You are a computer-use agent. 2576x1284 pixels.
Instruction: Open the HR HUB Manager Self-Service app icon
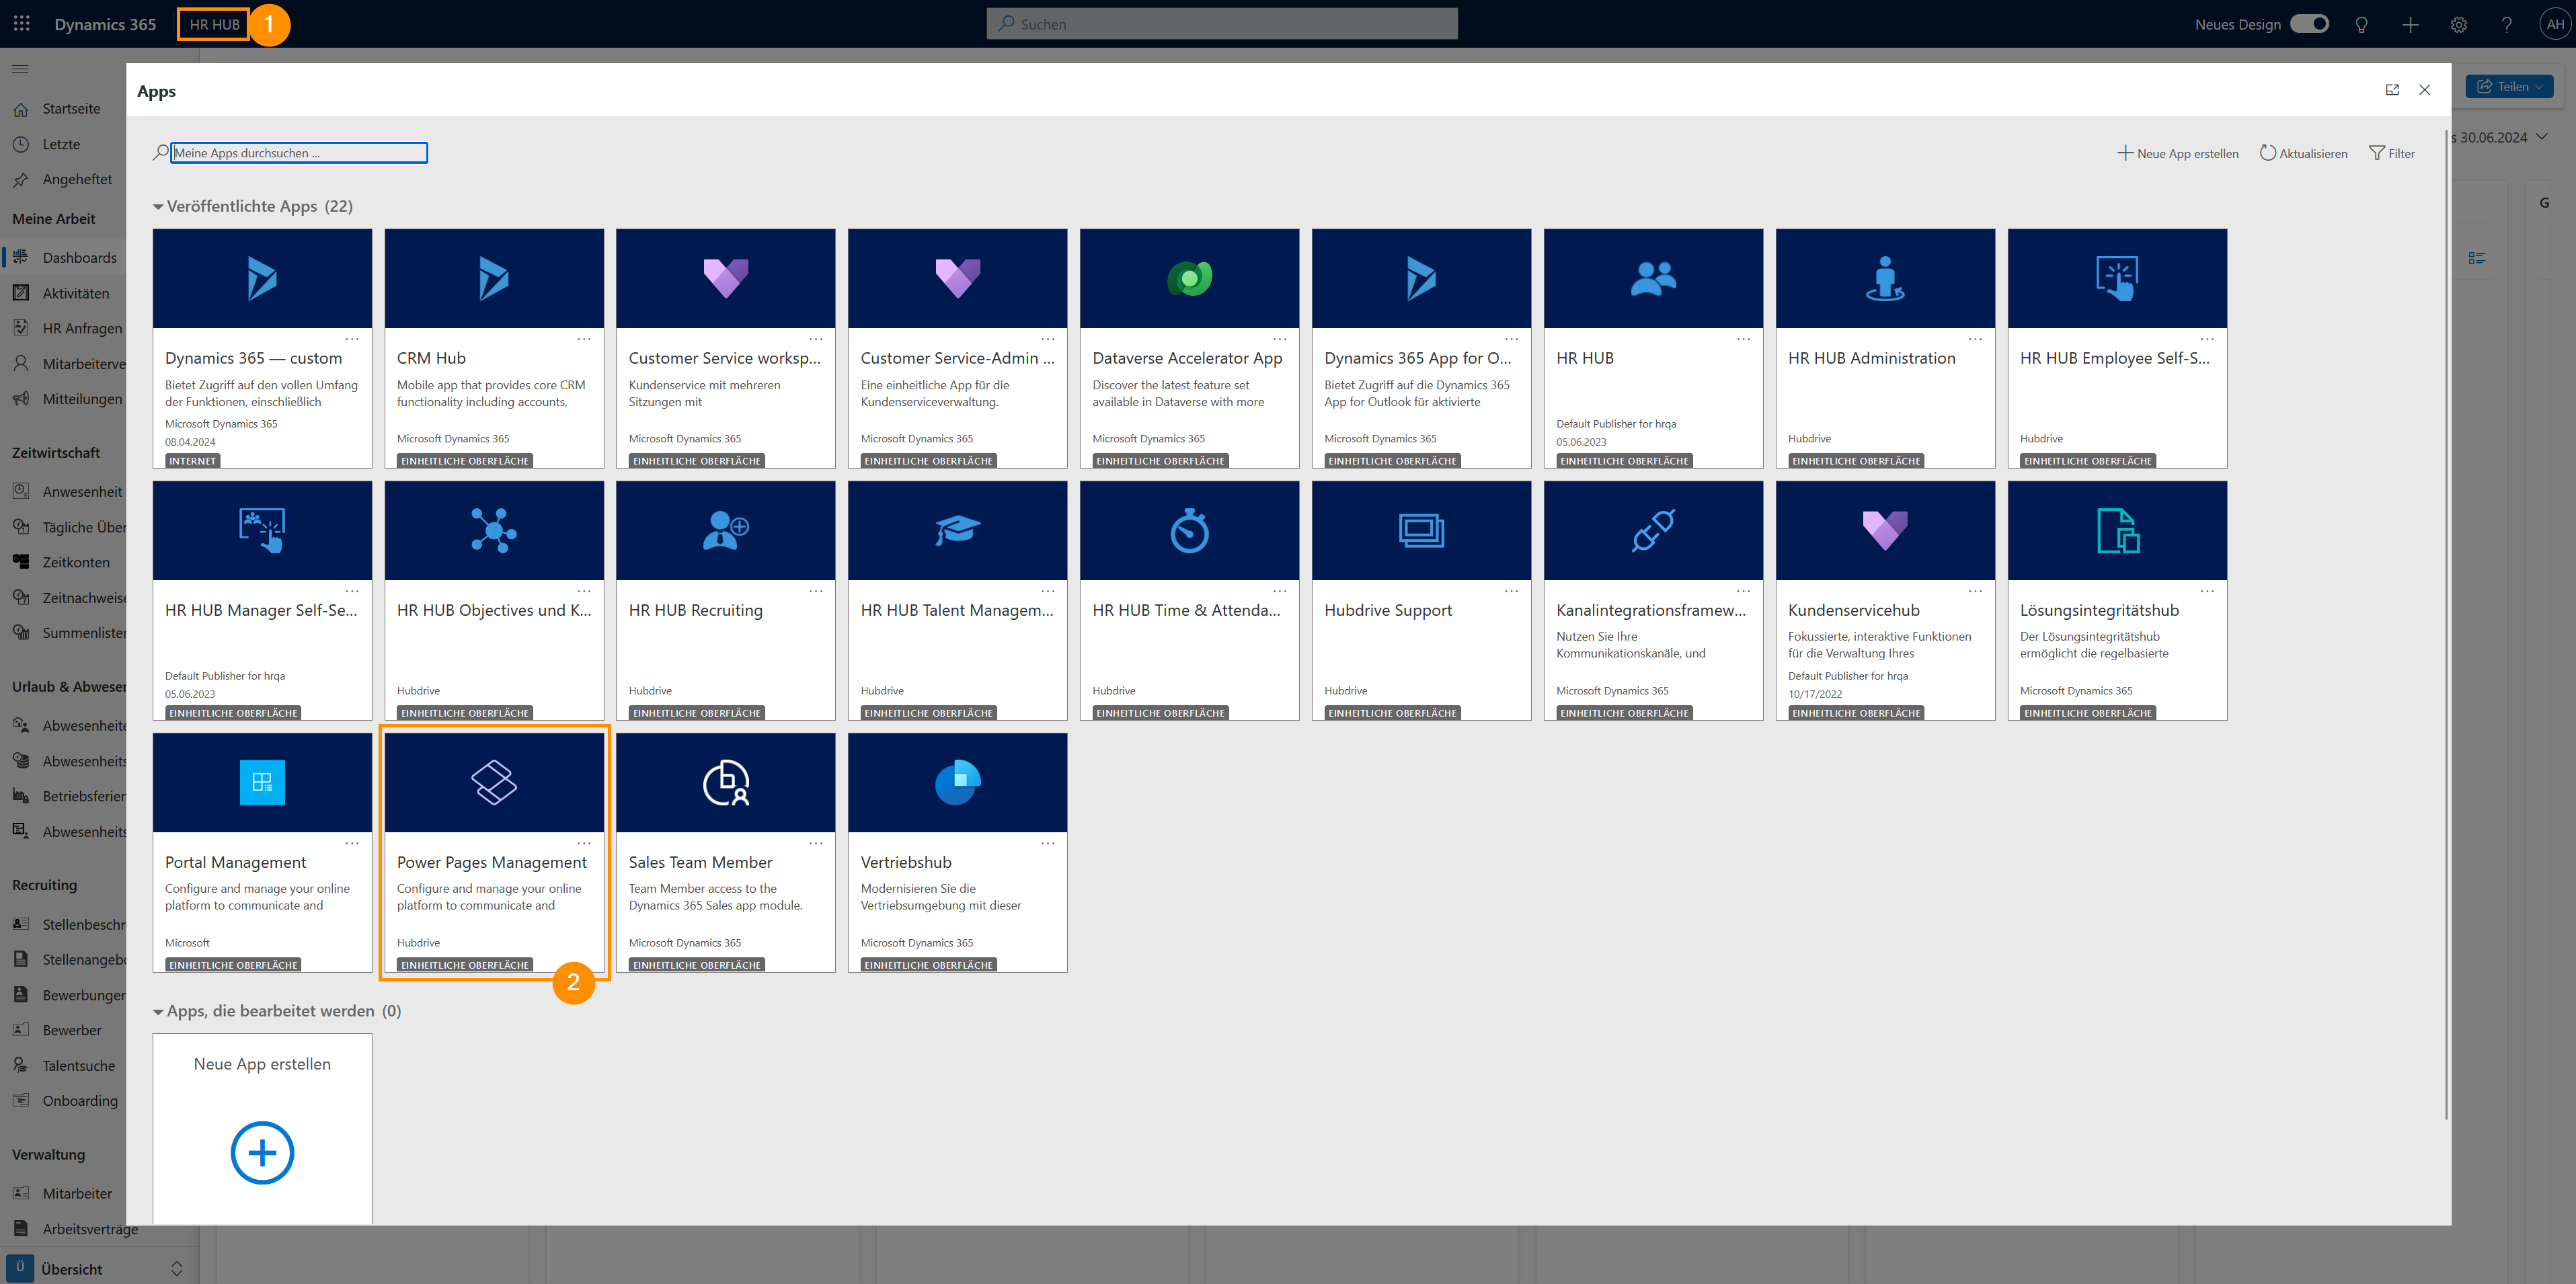(262, 530)
